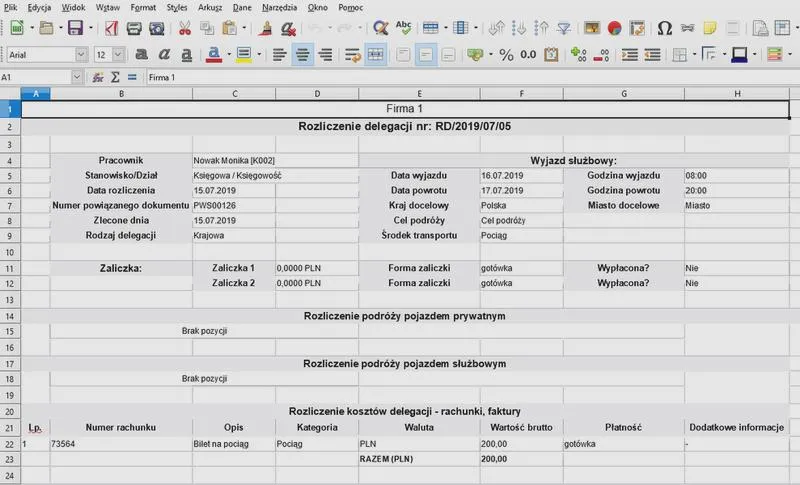Click the Insert Chart icon
The width and height of the screenshot is (800, 485).
pyautogui.click(x=614, y=28)
